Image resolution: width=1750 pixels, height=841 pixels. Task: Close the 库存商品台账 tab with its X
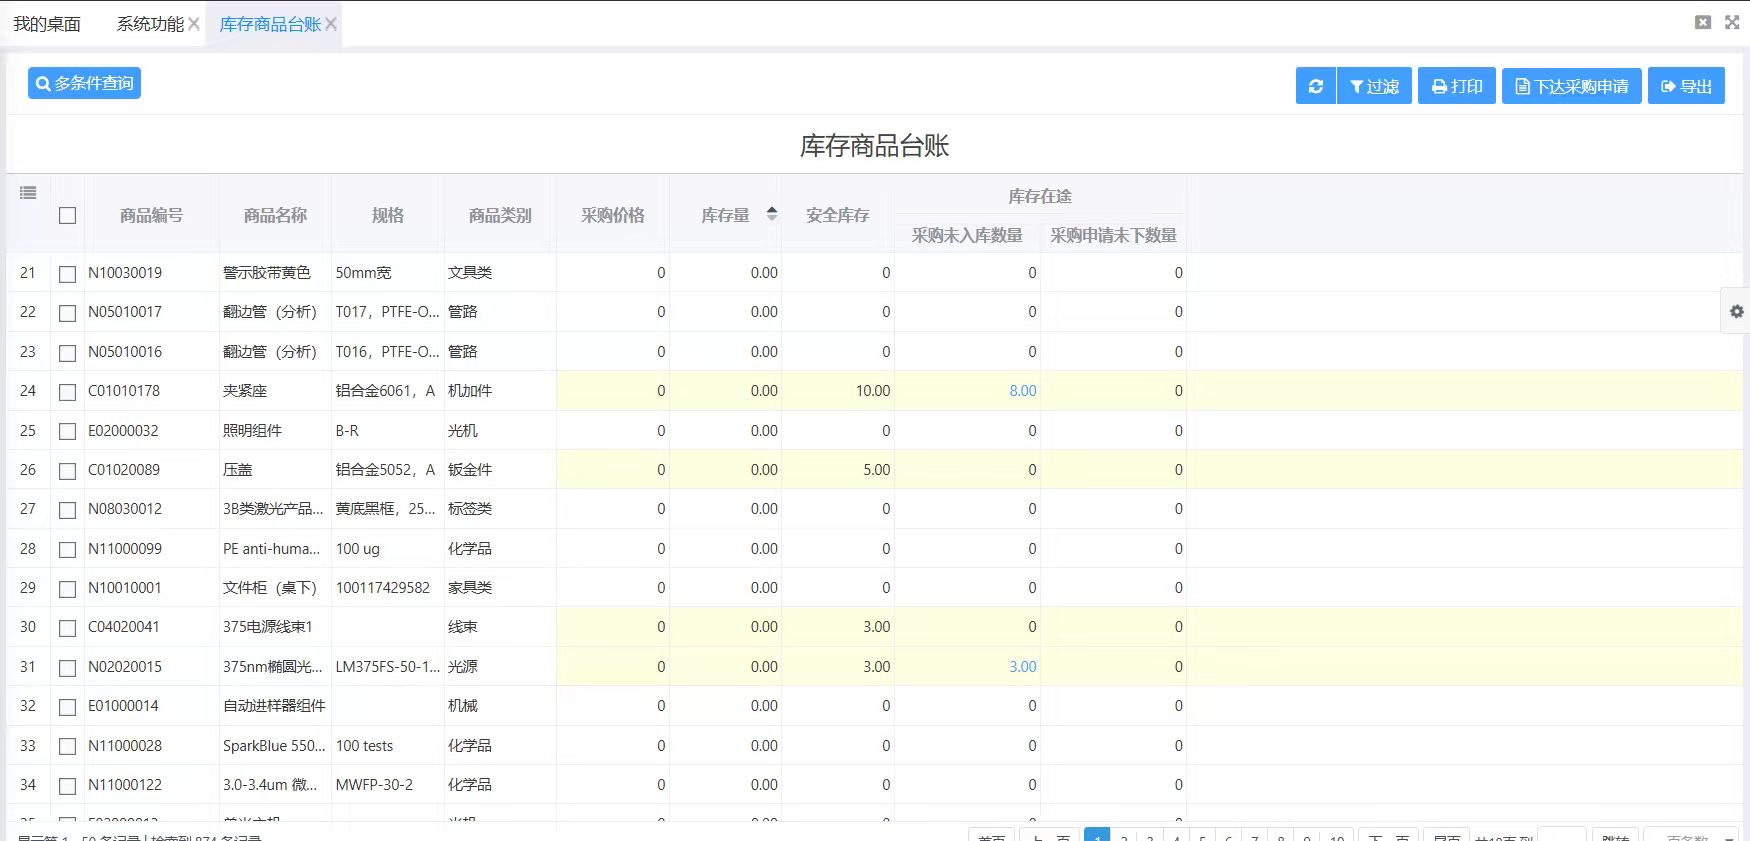pyautogui.click(x=331, y=24)
